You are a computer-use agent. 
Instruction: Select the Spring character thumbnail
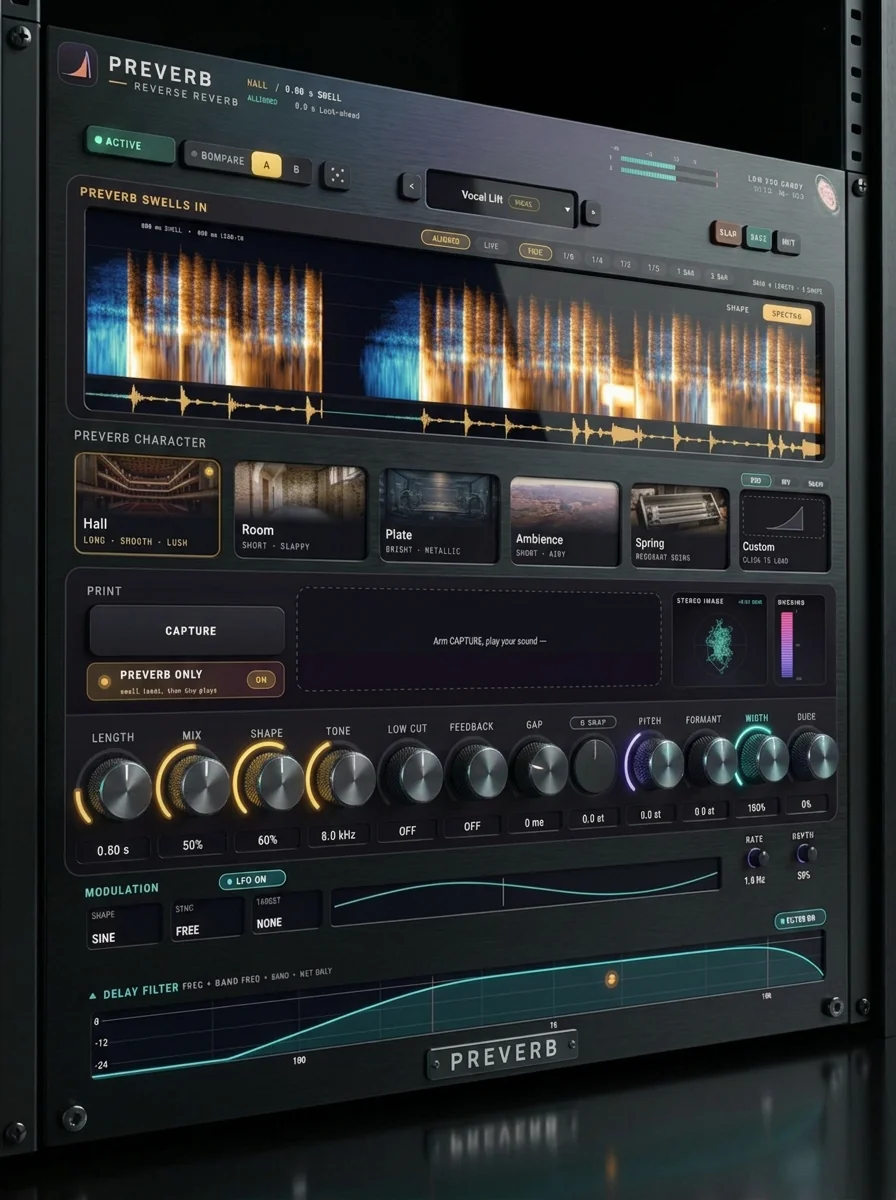(679, 527)
